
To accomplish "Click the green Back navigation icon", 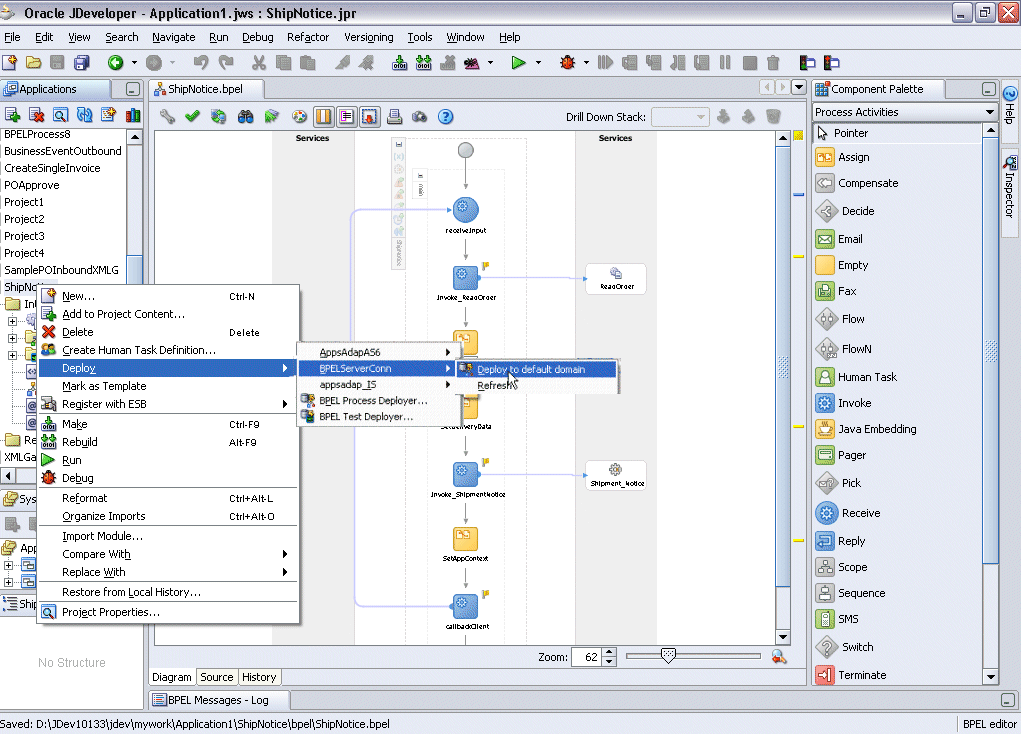I will pos(115,63).
